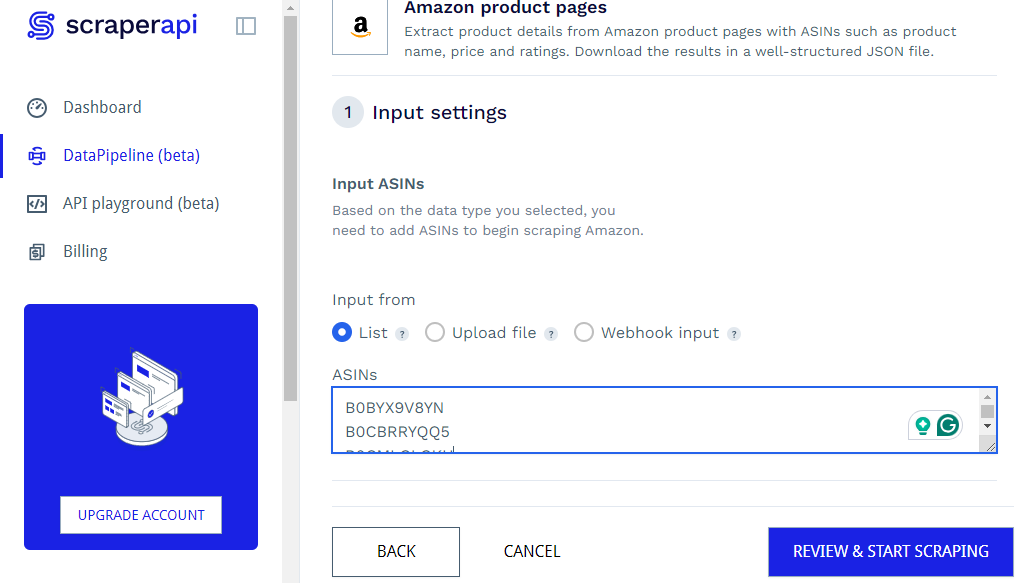This screenshot has width=1022, height=583.
Task: Click the Billing invoice icon
Action: tap(37, 252)
